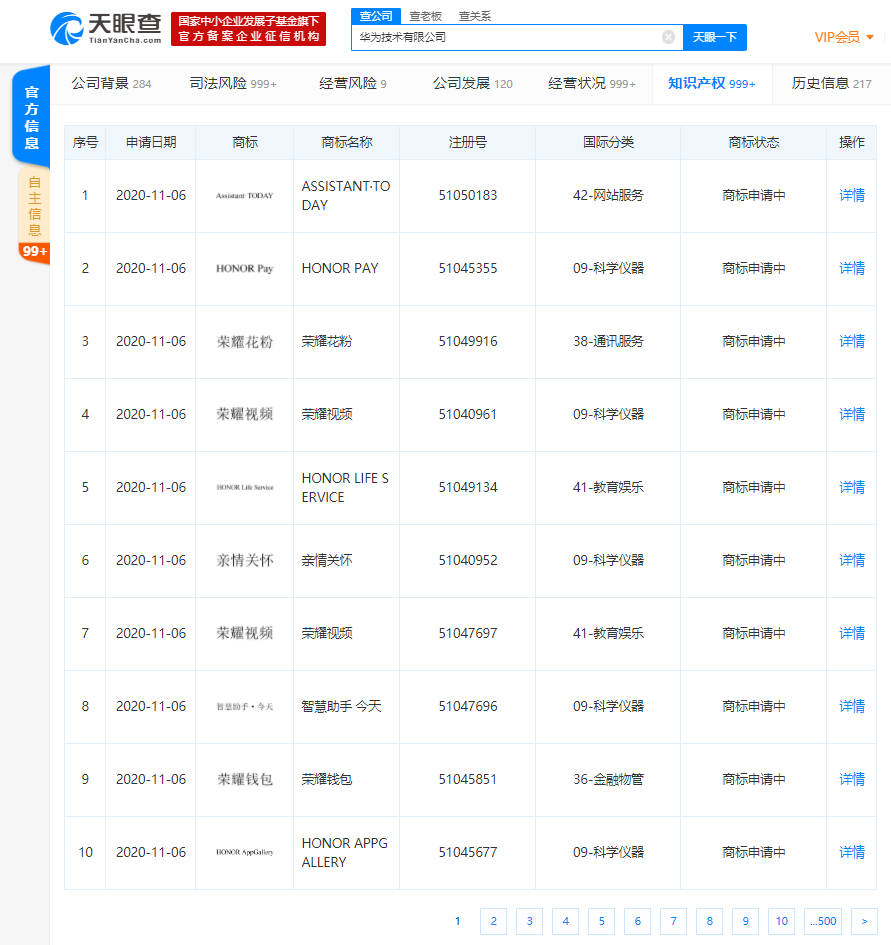Switch to the 查关系 search tab

pyautogui.click(x=475, y=16)
